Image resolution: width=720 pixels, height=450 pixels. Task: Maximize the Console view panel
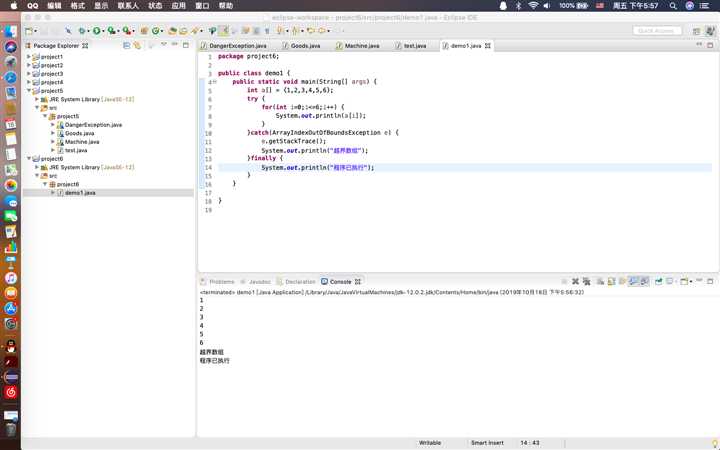(x=710, y=281)
